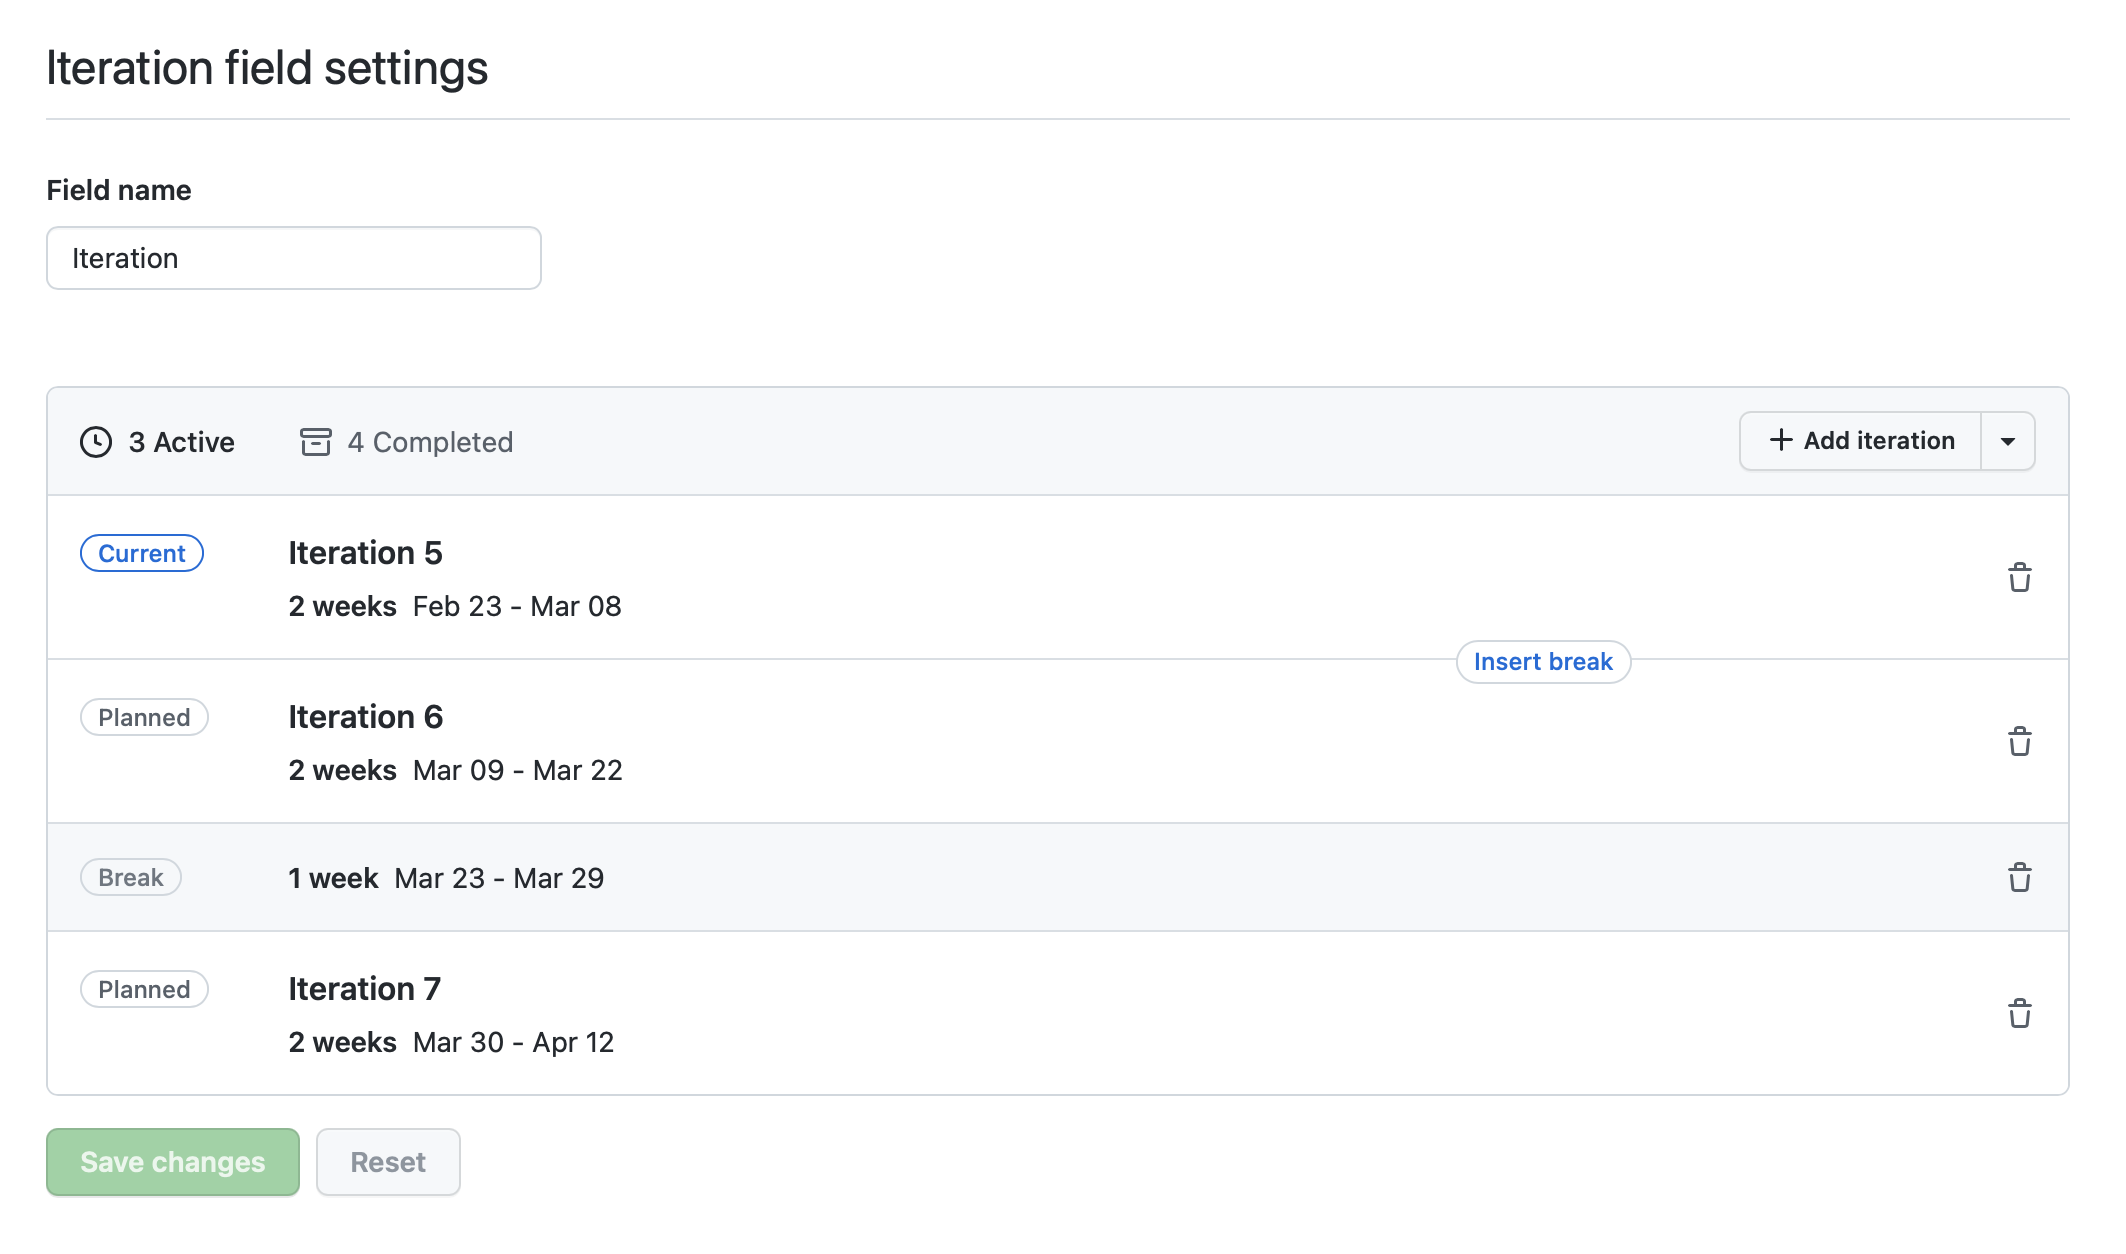Switch to the 3 Active tab
Screen dimensions: 2126x1254
point(157,442)
